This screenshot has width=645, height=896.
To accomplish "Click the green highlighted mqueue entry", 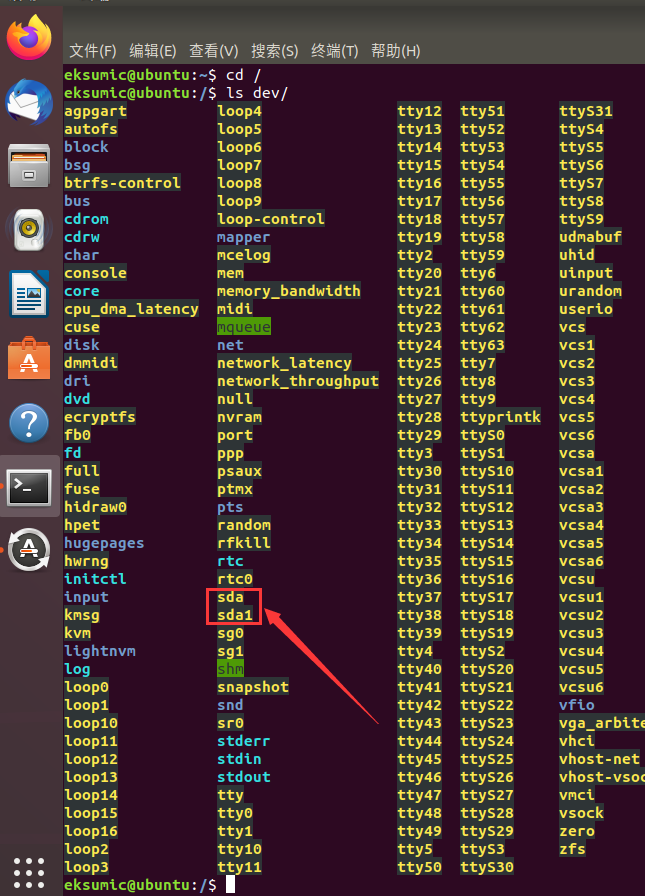I will (244, 327).
